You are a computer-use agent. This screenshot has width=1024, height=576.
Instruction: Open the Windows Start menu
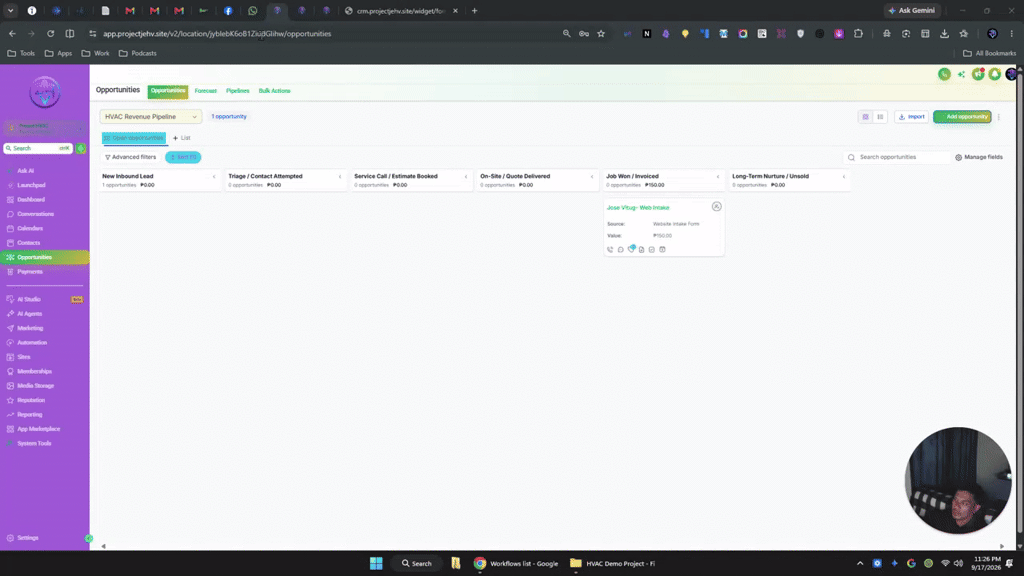[376, 563]
